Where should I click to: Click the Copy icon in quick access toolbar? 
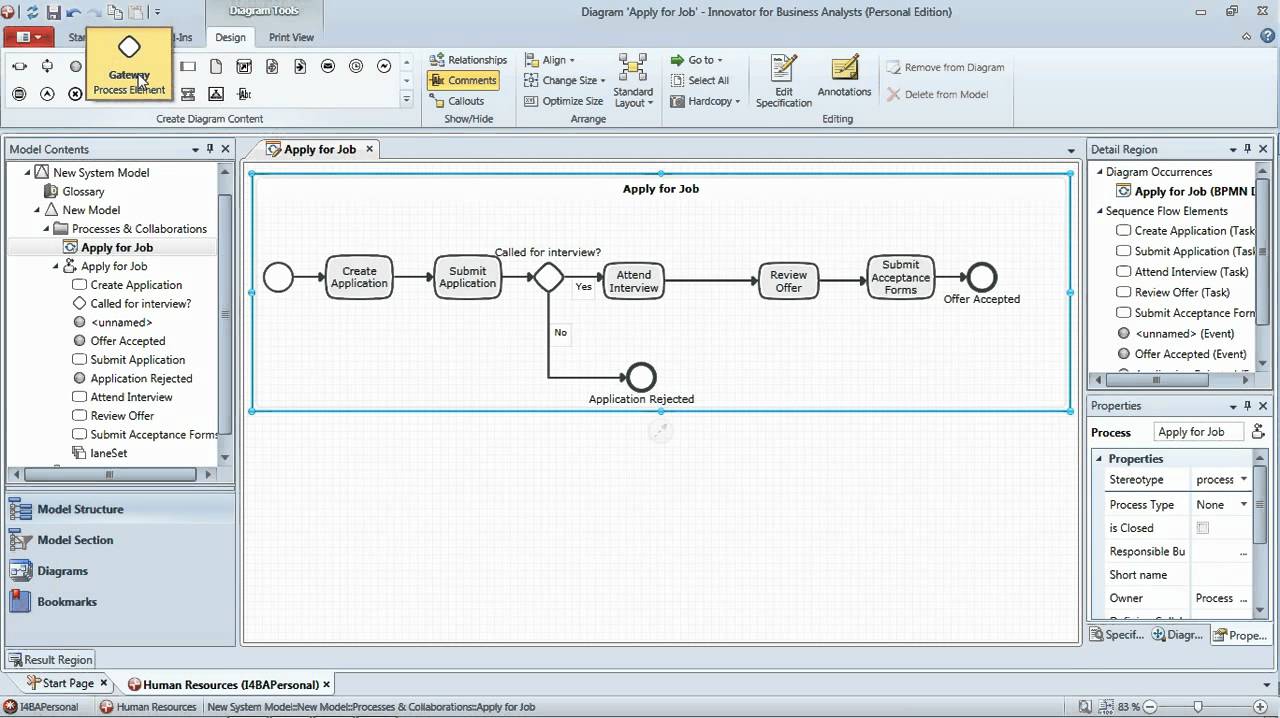pyautogui.click(x=115, y=12)
